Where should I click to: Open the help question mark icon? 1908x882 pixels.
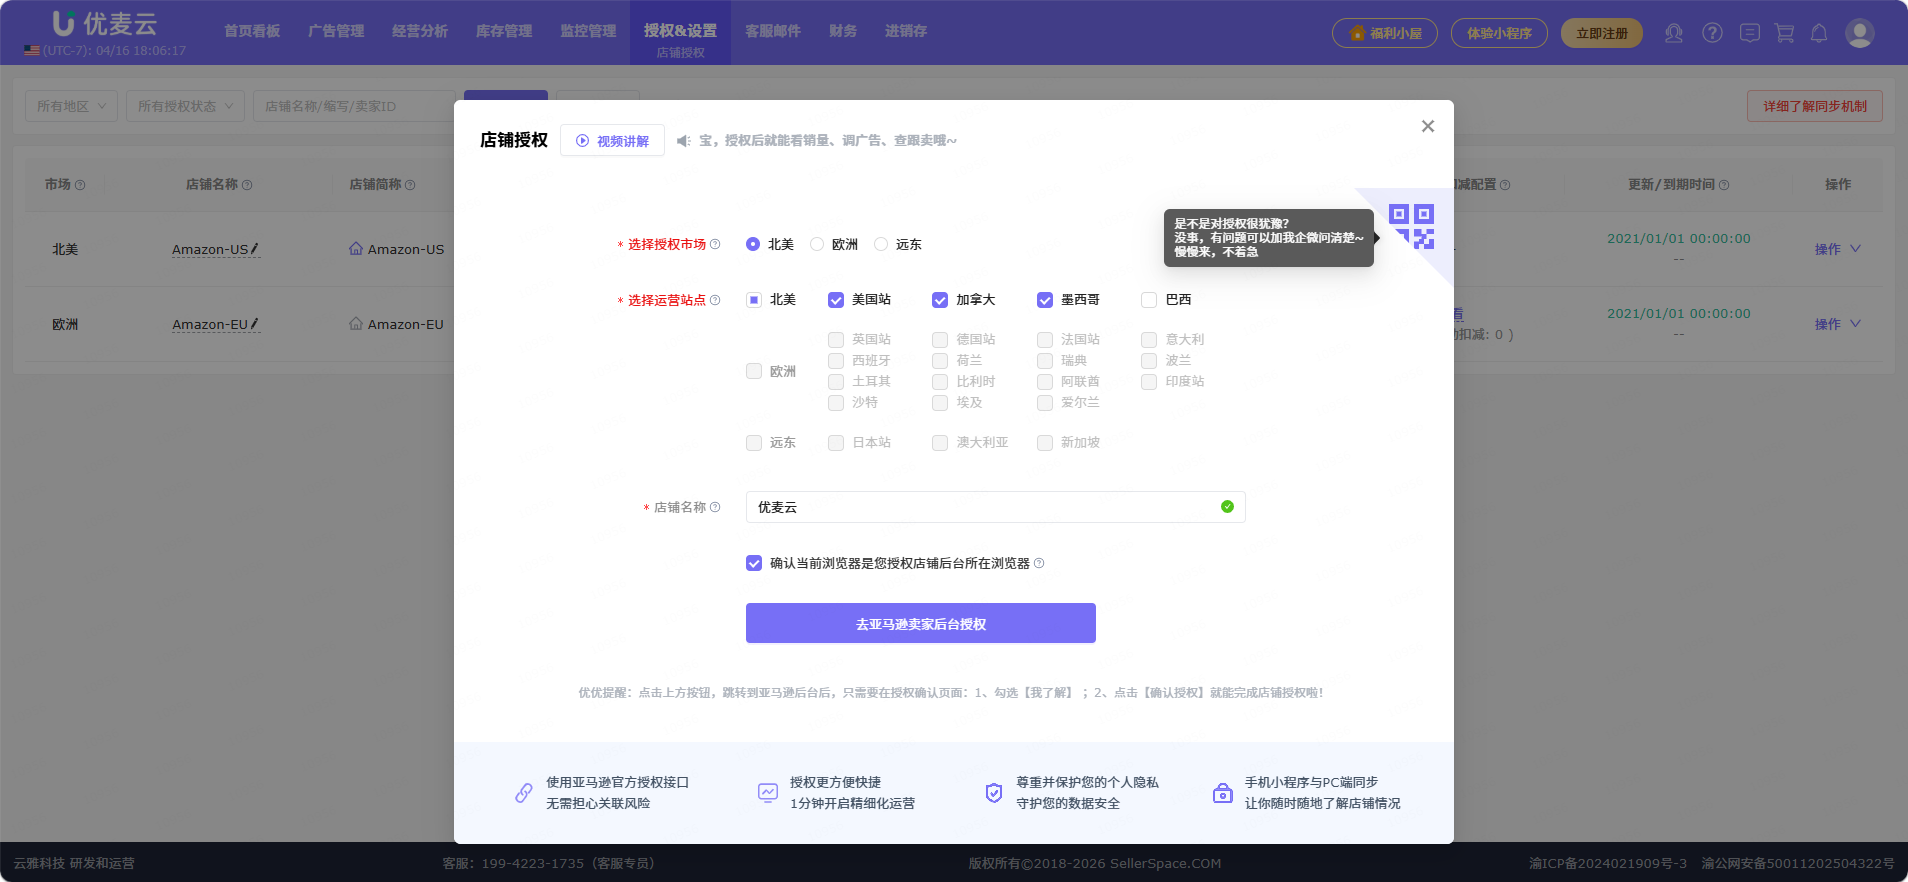1712,33
